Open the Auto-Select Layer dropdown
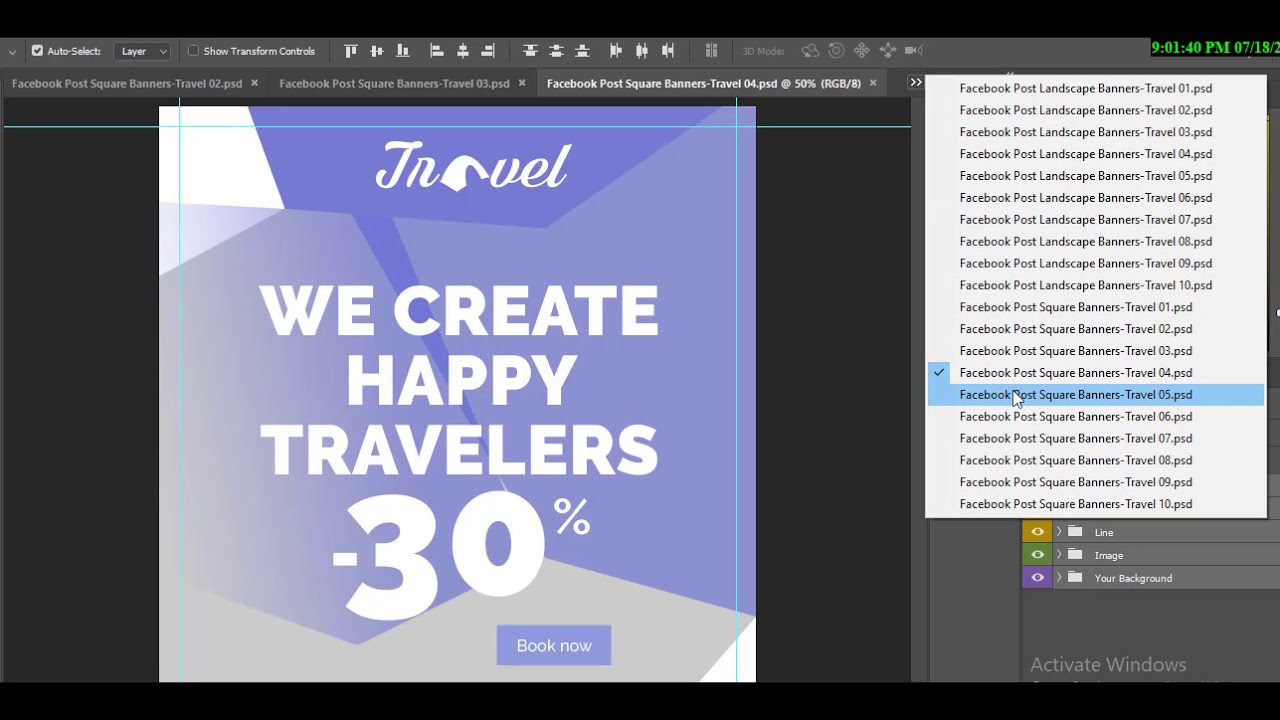1280x720 pixels. tap(142, 51)
